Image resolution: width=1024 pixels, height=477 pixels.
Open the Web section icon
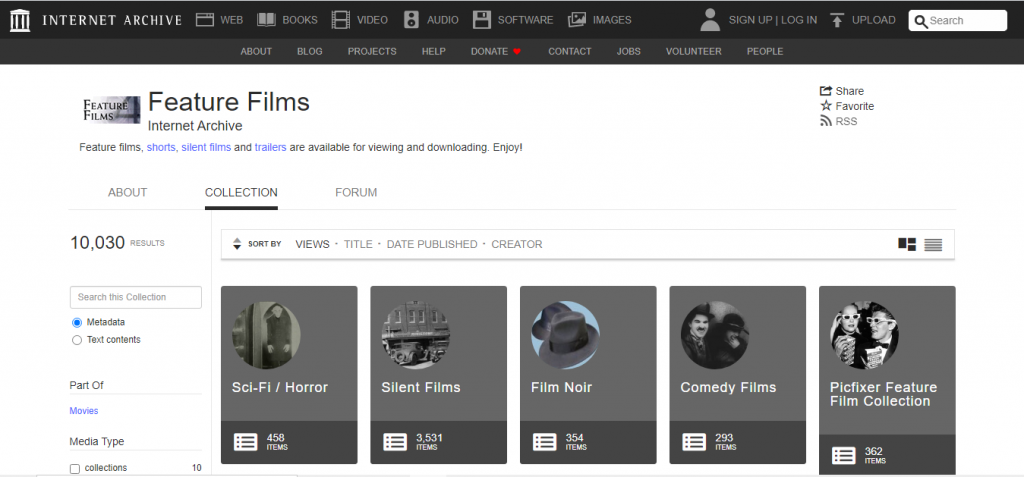pyautogui.click(x=205, y=20)
